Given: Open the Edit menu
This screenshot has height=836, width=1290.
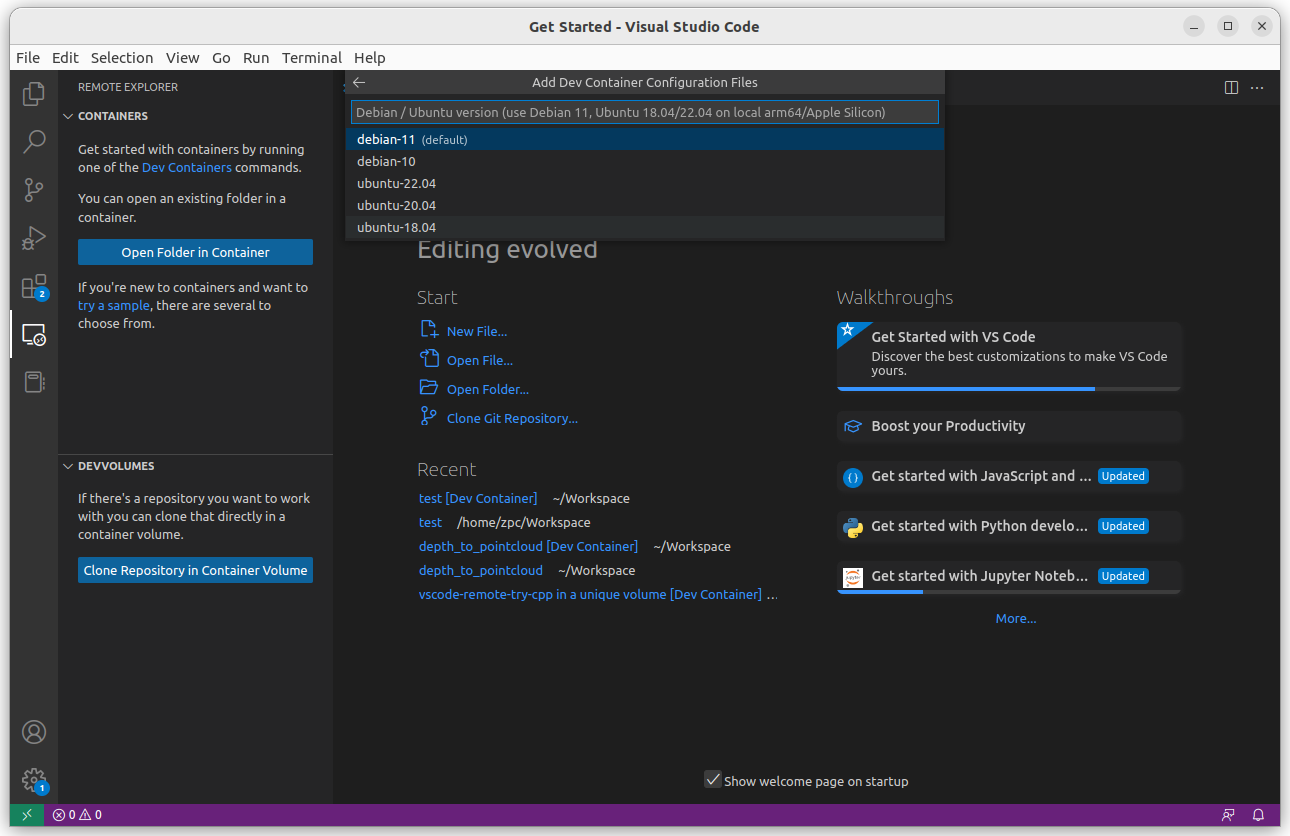Looking at the screenshot, I should click(x=65, y=58).
